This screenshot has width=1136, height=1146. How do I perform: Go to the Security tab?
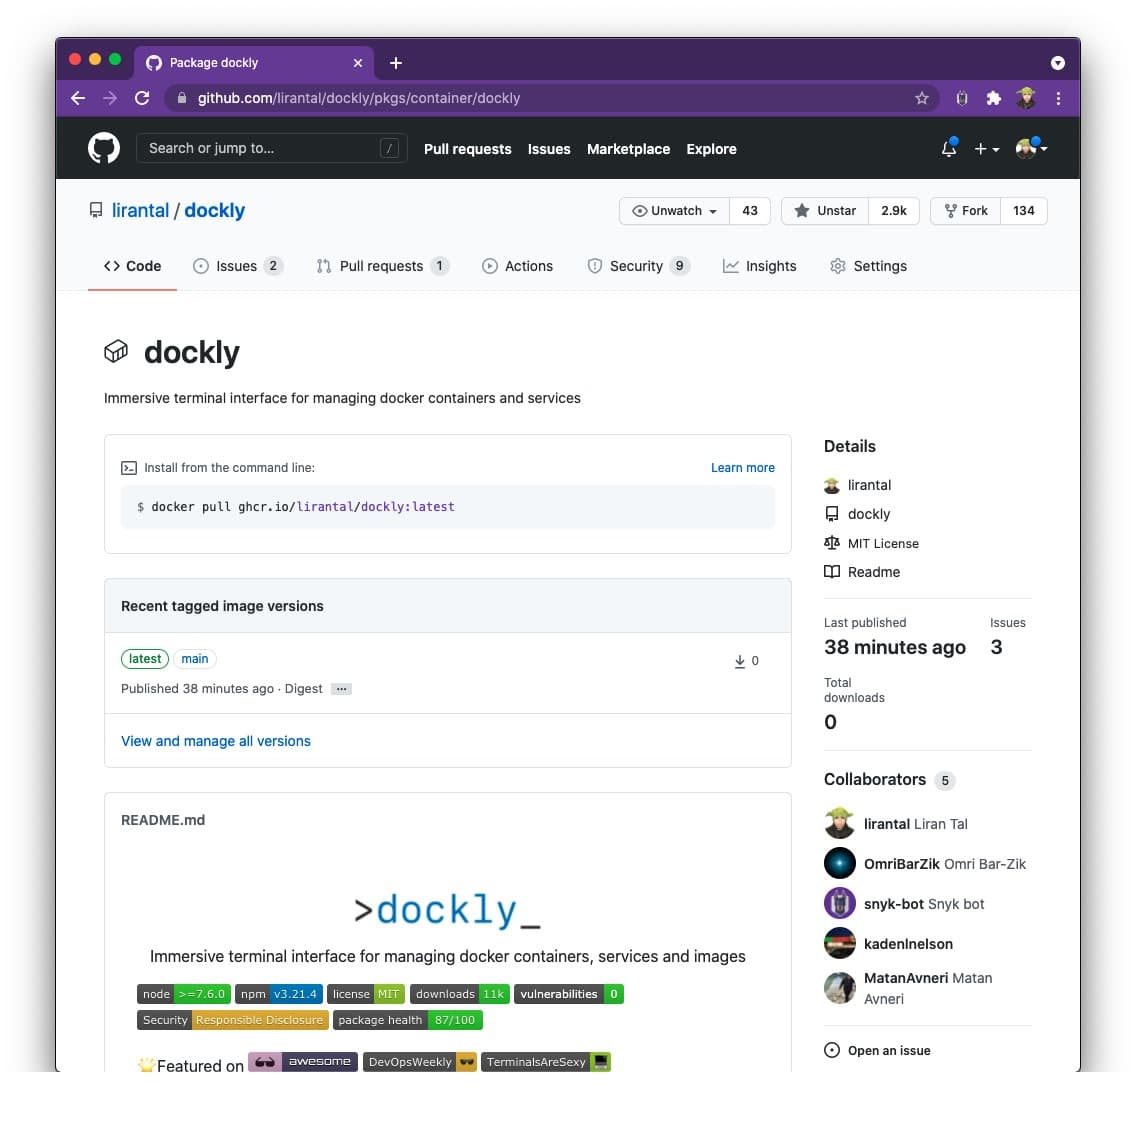636,266
